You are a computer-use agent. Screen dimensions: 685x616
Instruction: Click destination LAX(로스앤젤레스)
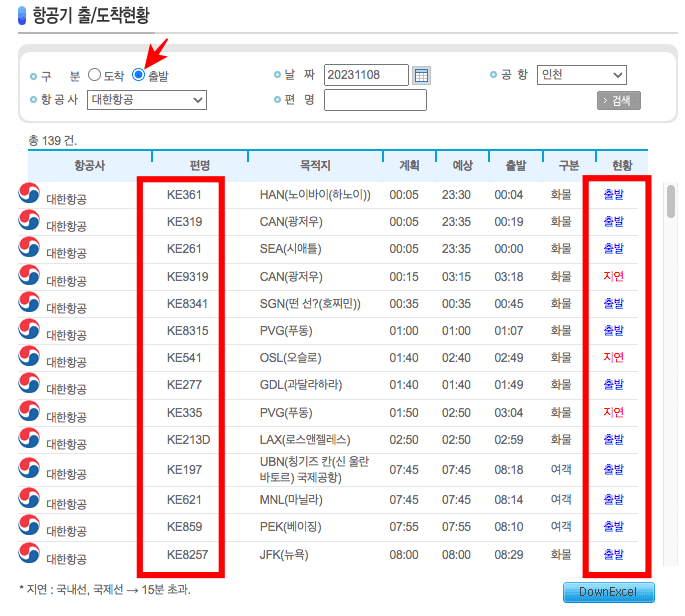click(305, 440)
